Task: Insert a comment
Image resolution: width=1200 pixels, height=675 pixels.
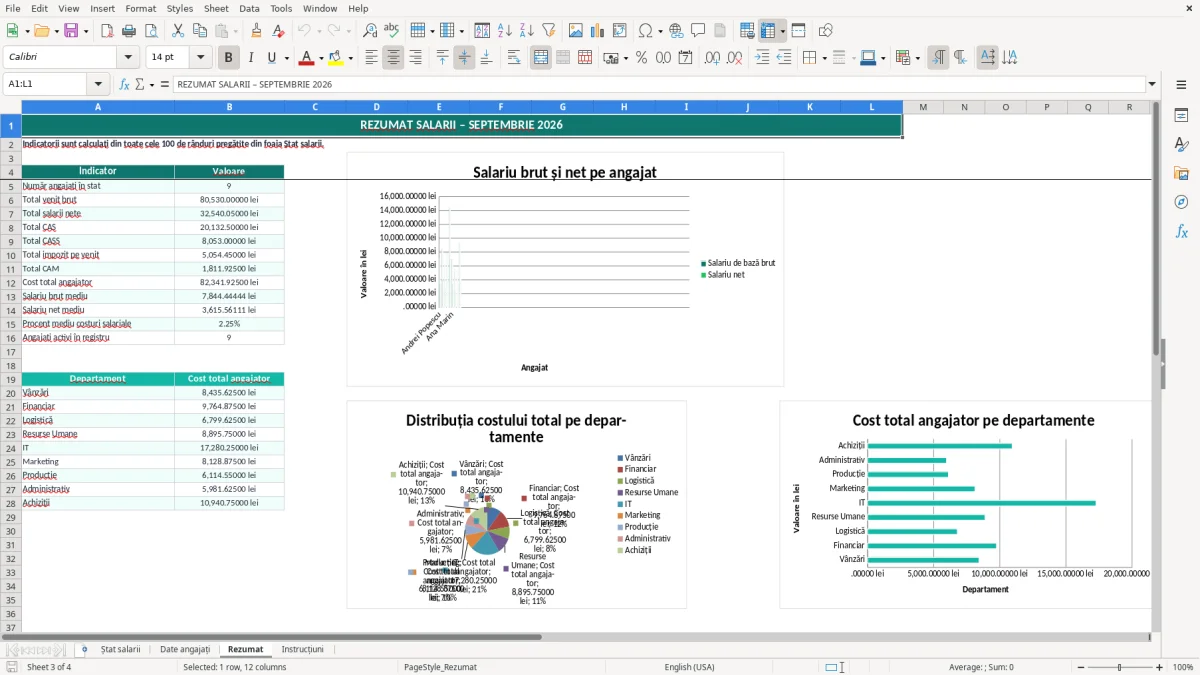Action: pos(698,31)
